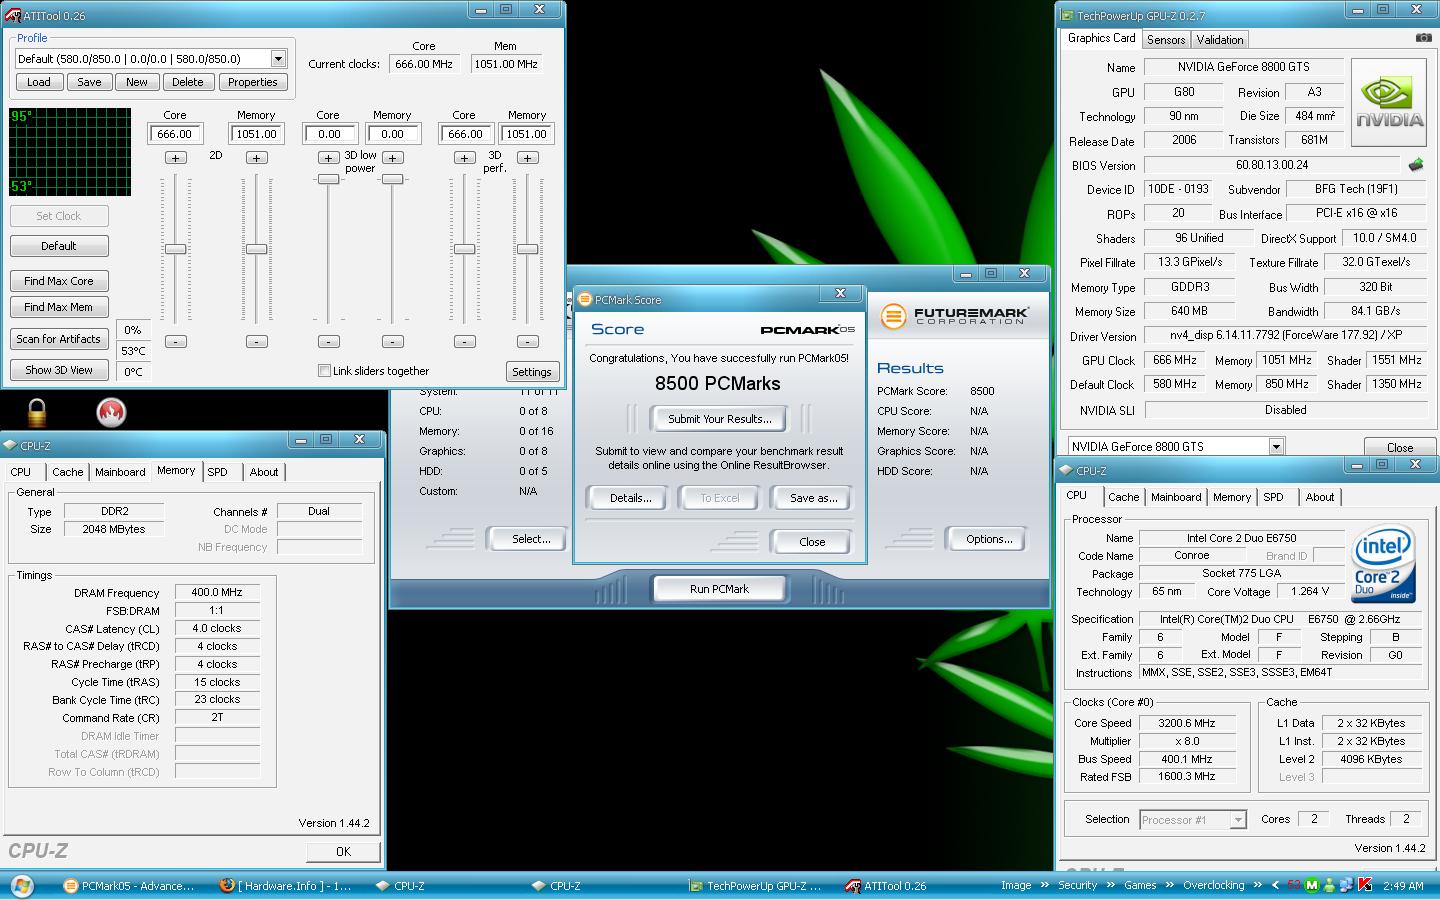The height and width of the screenshot is (900, 1440).
Task: Expand the Overclocking toolbar chevron in taskbar
Action: (x=1257, y=885)
